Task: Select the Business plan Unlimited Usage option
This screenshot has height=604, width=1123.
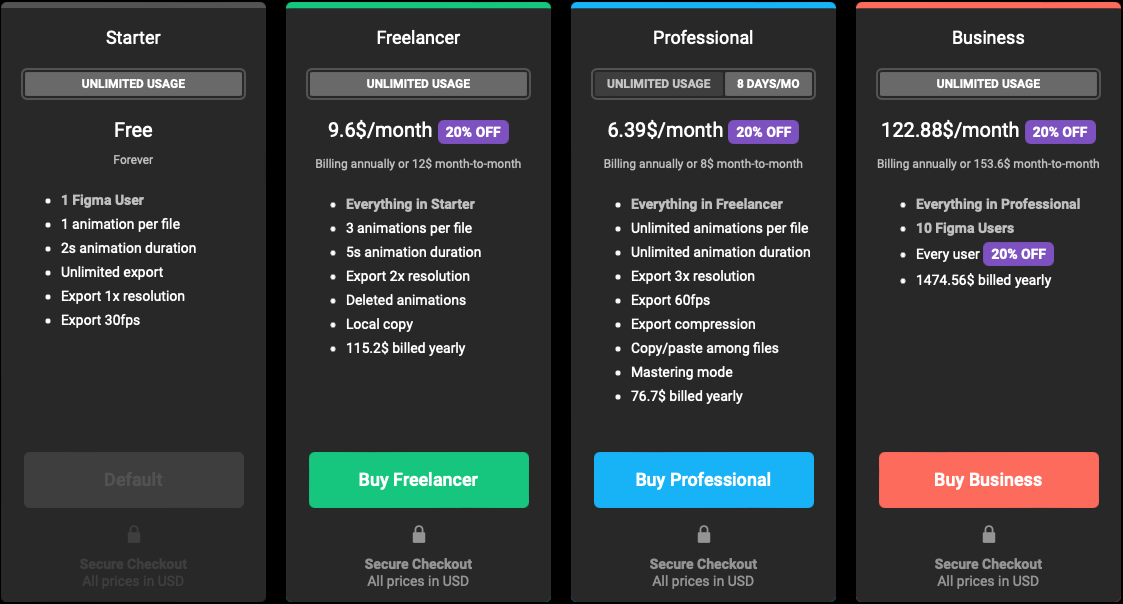Action: [x=988, y=84]
